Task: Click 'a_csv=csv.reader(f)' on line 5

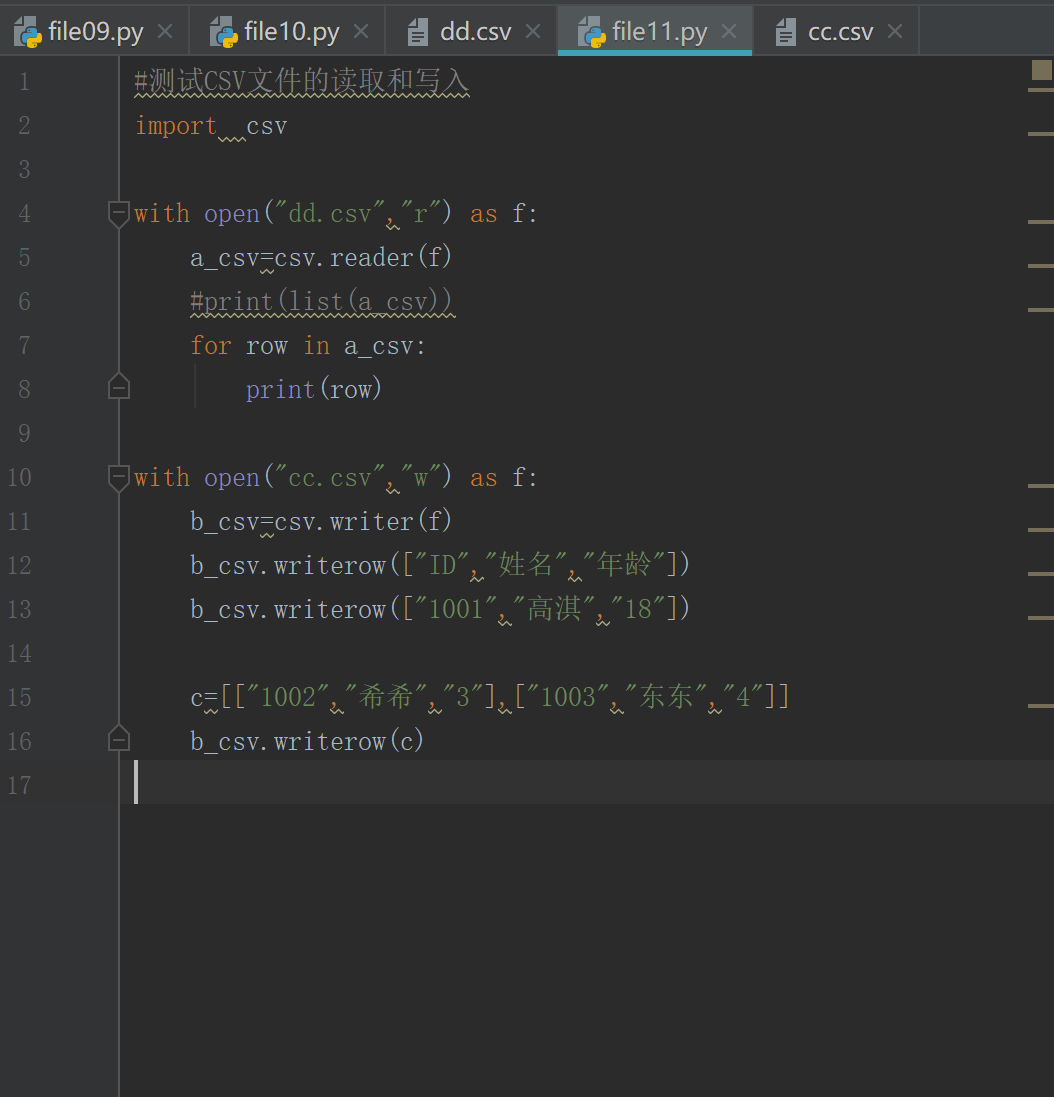Action: click(321, 257)
